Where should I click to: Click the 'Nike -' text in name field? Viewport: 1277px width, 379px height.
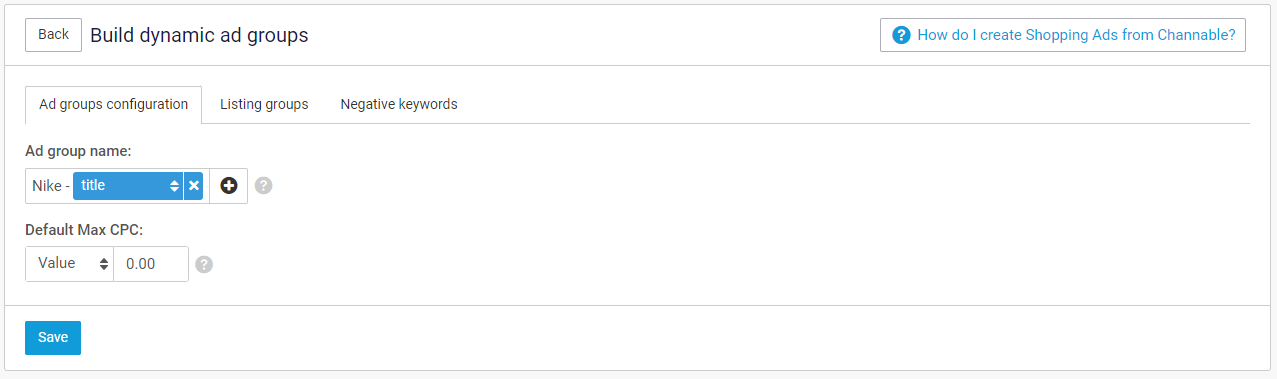(x=51, y=186)
